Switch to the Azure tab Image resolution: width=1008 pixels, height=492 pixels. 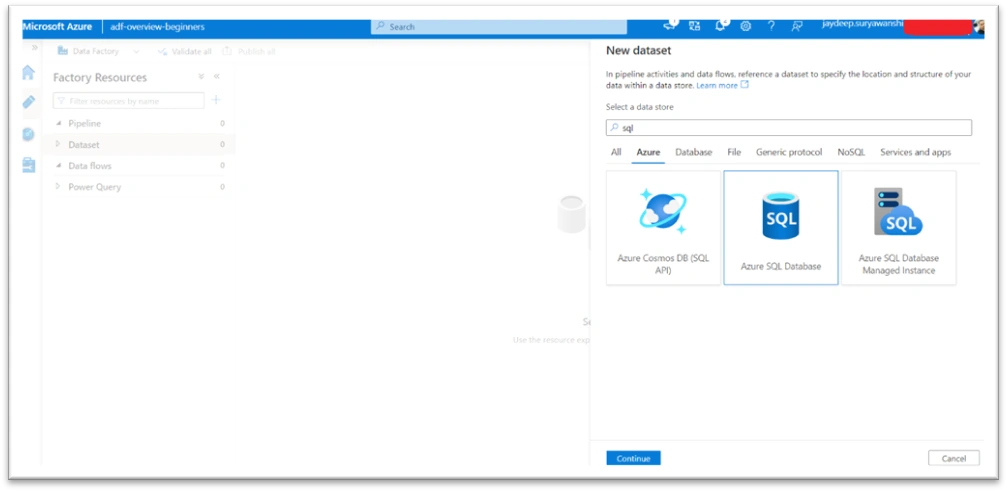click(648, 152)
